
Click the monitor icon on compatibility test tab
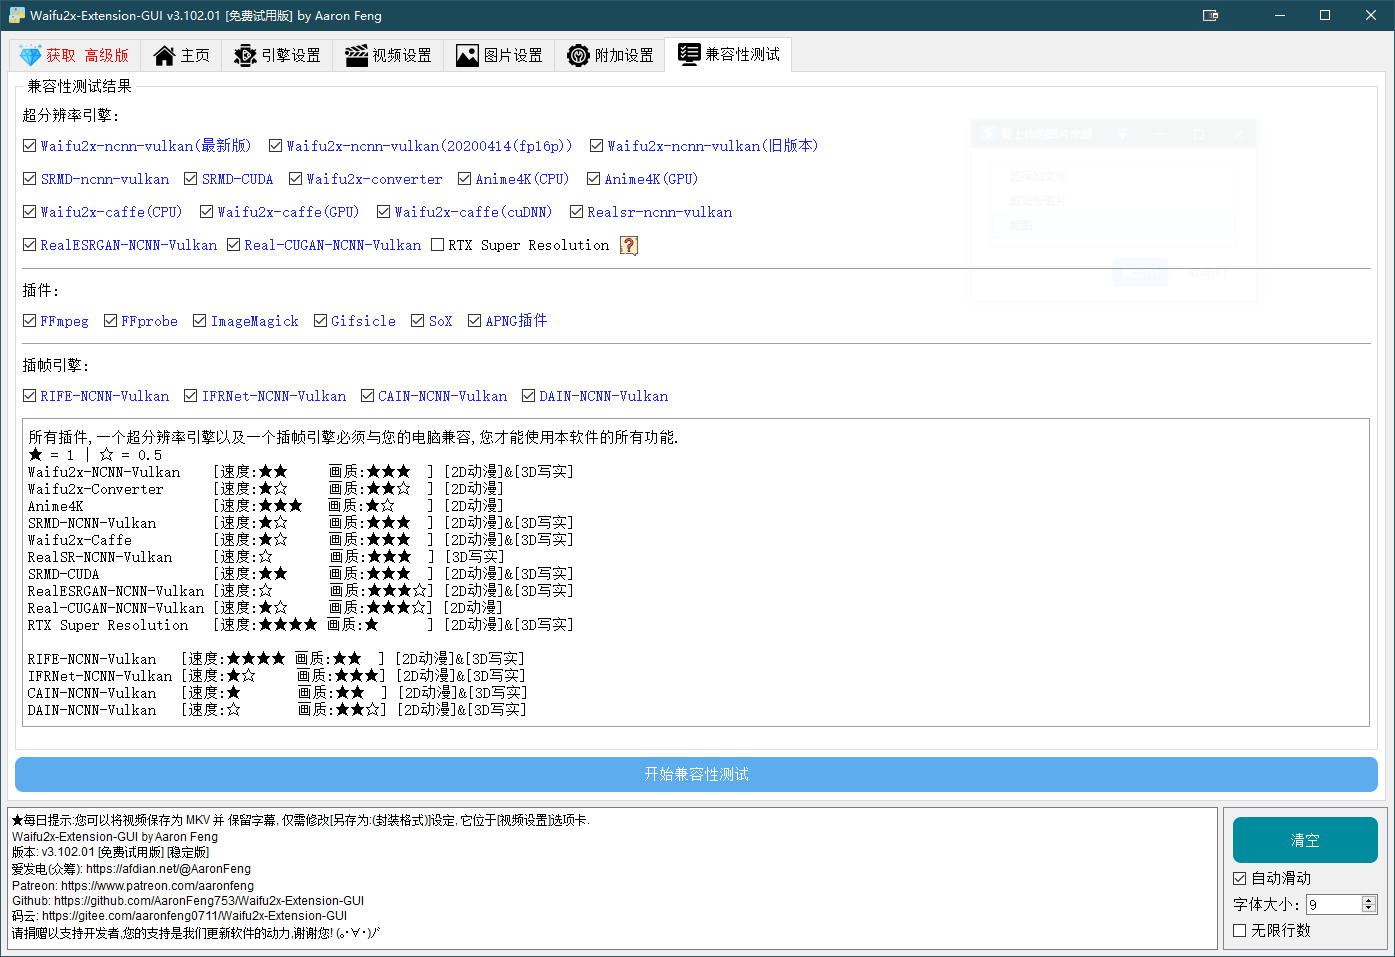tap(689, 55)
